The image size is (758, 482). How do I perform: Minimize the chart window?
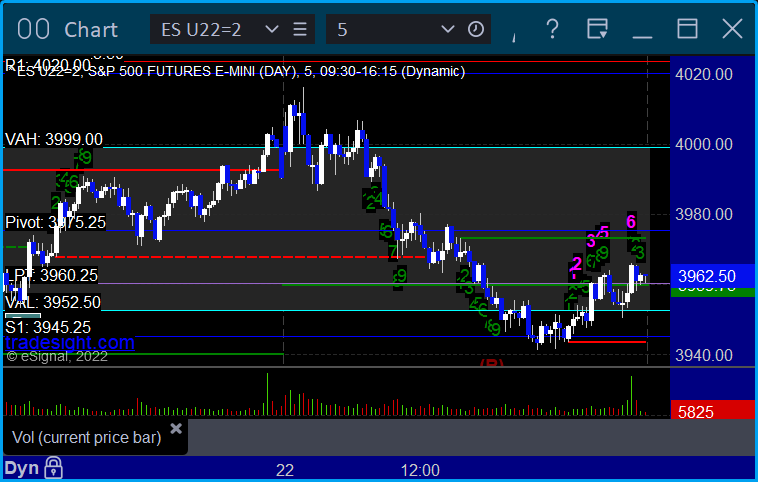[x=642, y=37]
